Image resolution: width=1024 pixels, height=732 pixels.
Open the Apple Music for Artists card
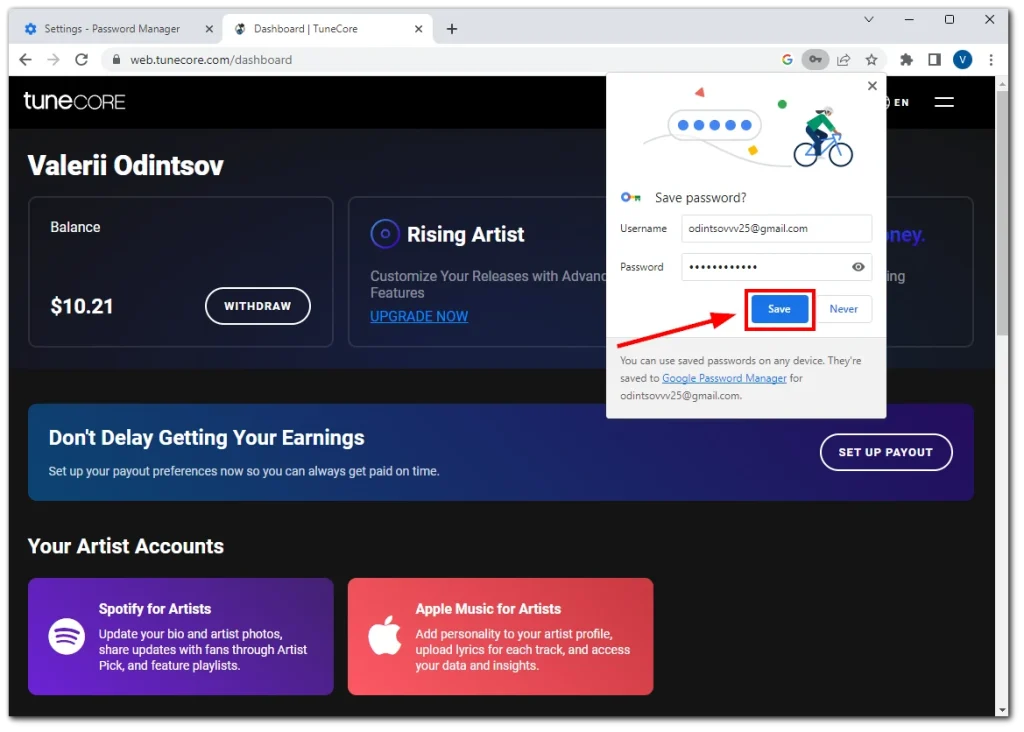click(500, 636)
